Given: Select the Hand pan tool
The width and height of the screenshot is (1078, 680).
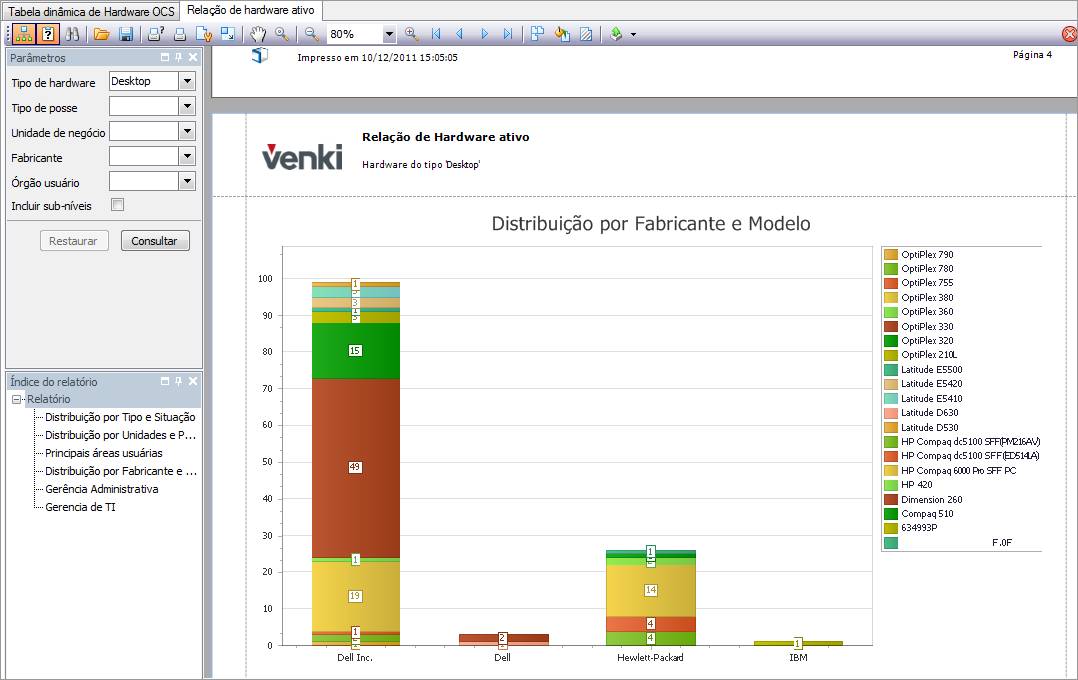Looking at the screenshot, I should point(258,34).
